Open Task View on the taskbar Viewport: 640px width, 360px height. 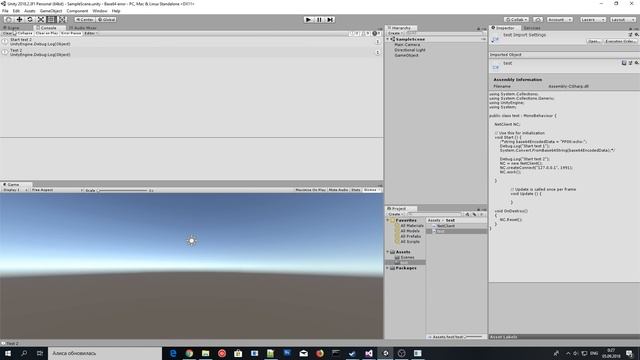pyautogui.click(x=40, y=353)
